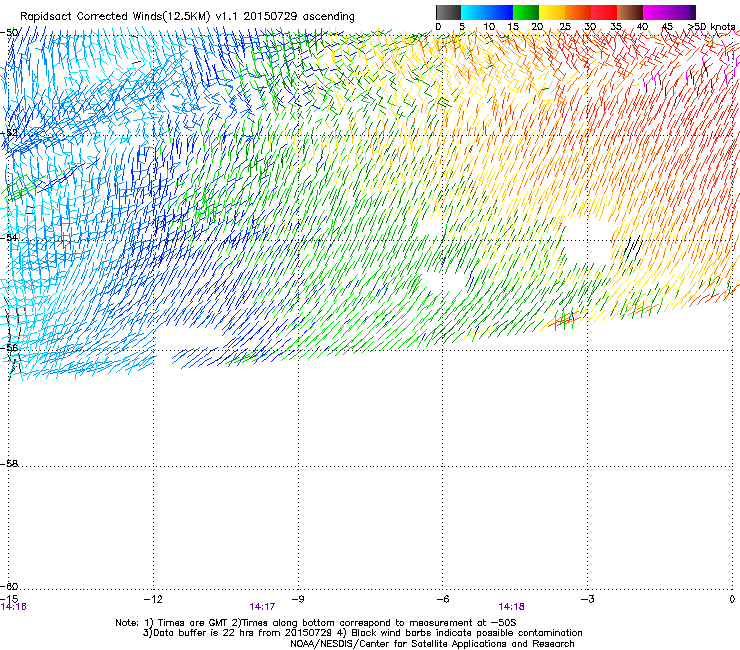The image size is (740, 650).
Task: Click the '25' legend scale value
Action: (x=565, y=27)
